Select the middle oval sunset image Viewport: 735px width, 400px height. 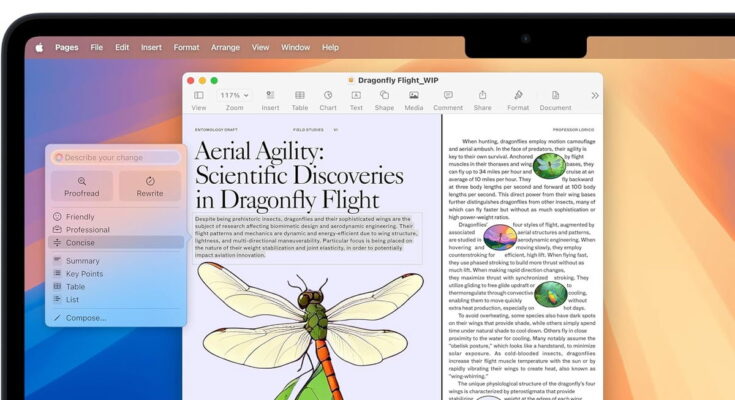(x=500, y=237)
